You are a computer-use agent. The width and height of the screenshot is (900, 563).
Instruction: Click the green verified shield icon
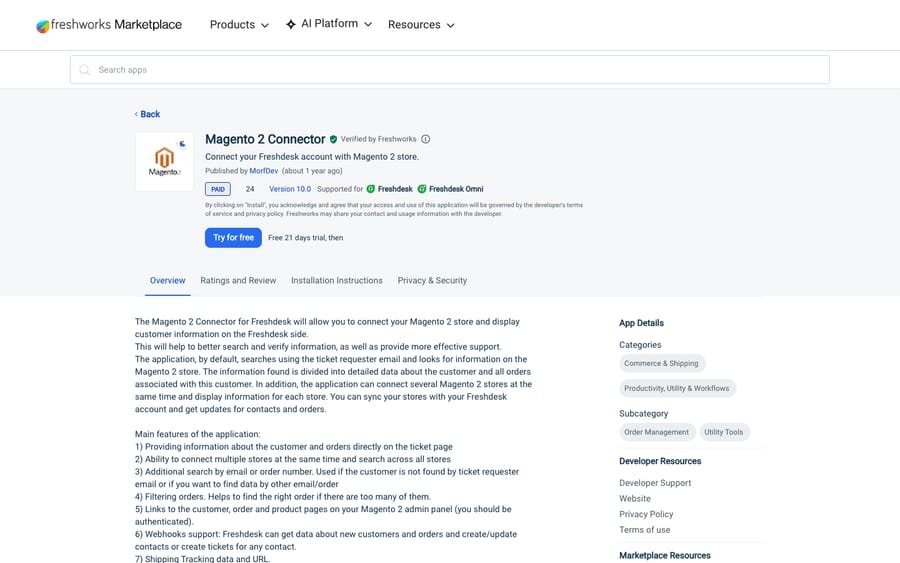pos(333,139)
